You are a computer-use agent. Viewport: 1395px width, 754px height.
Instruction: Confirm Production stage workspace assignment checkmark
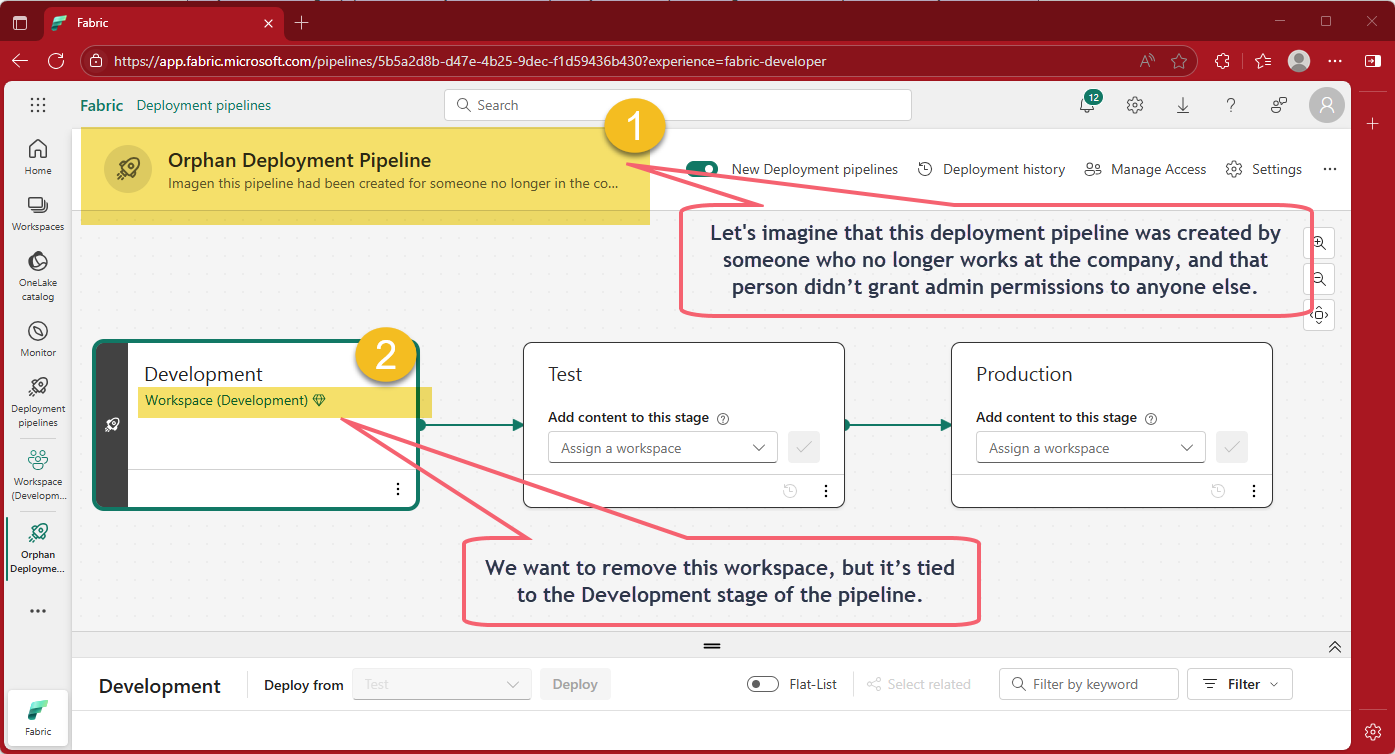[x=1232, y=448]
